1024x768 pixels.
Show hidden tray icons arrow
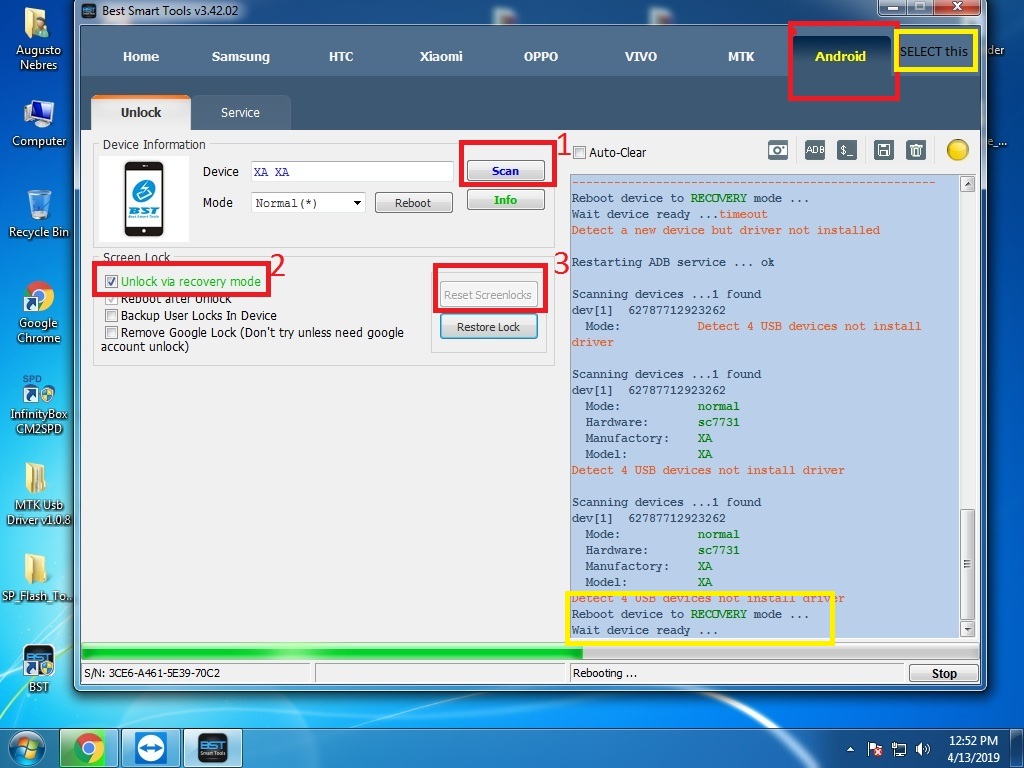[850, 749]
